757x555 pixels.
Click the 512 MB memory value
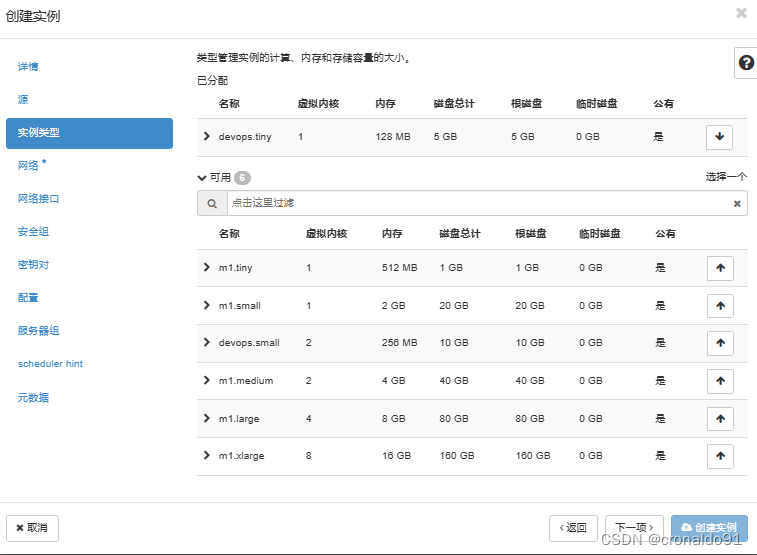click(399, 268)
